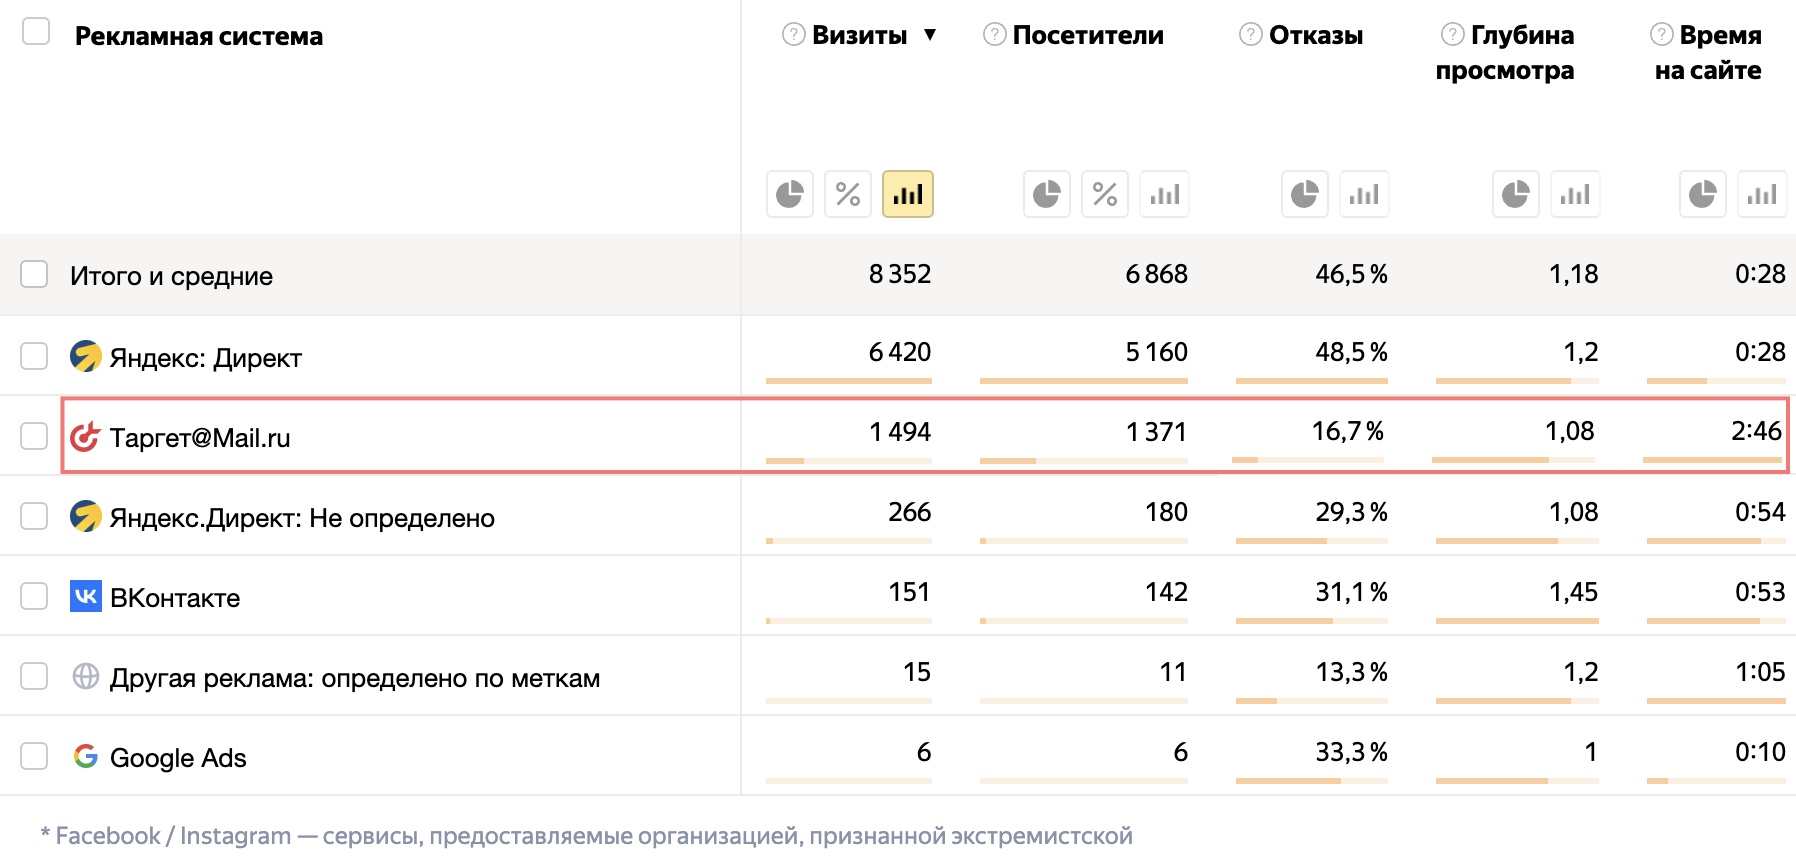This screenshot has width=1796, height=864.
Task: Click highlighted bar chart icon under Визиты
Action: tap(908, 194)
